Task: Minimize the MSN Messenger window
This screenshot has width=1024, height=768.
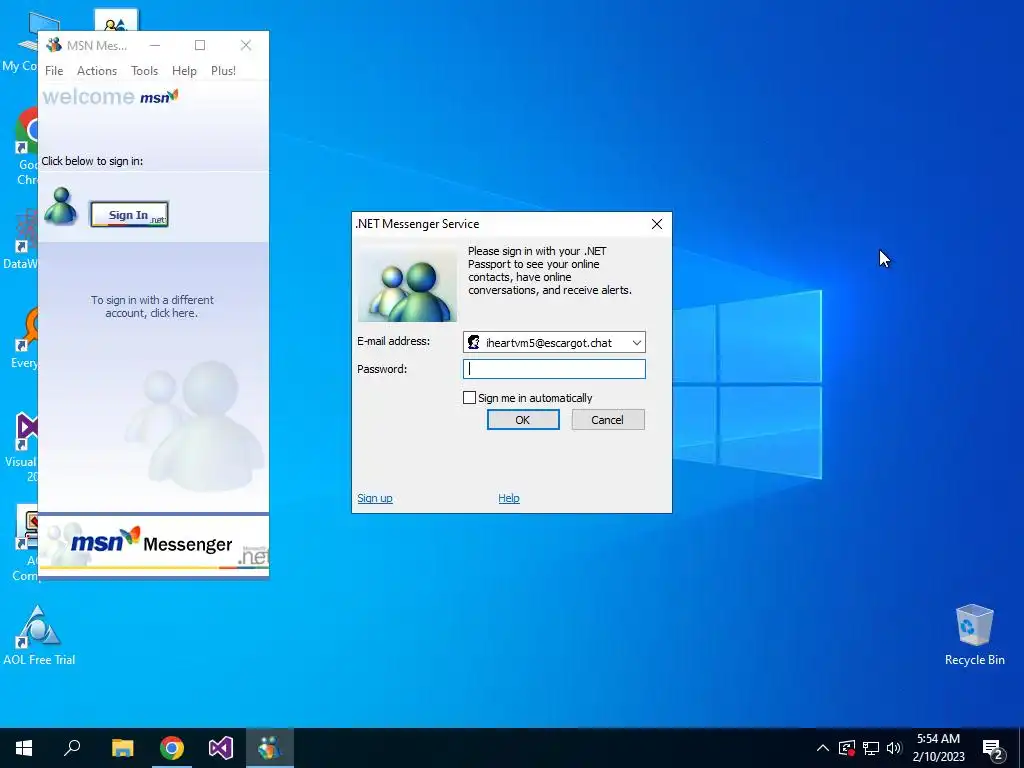Action: coord(155,45)
